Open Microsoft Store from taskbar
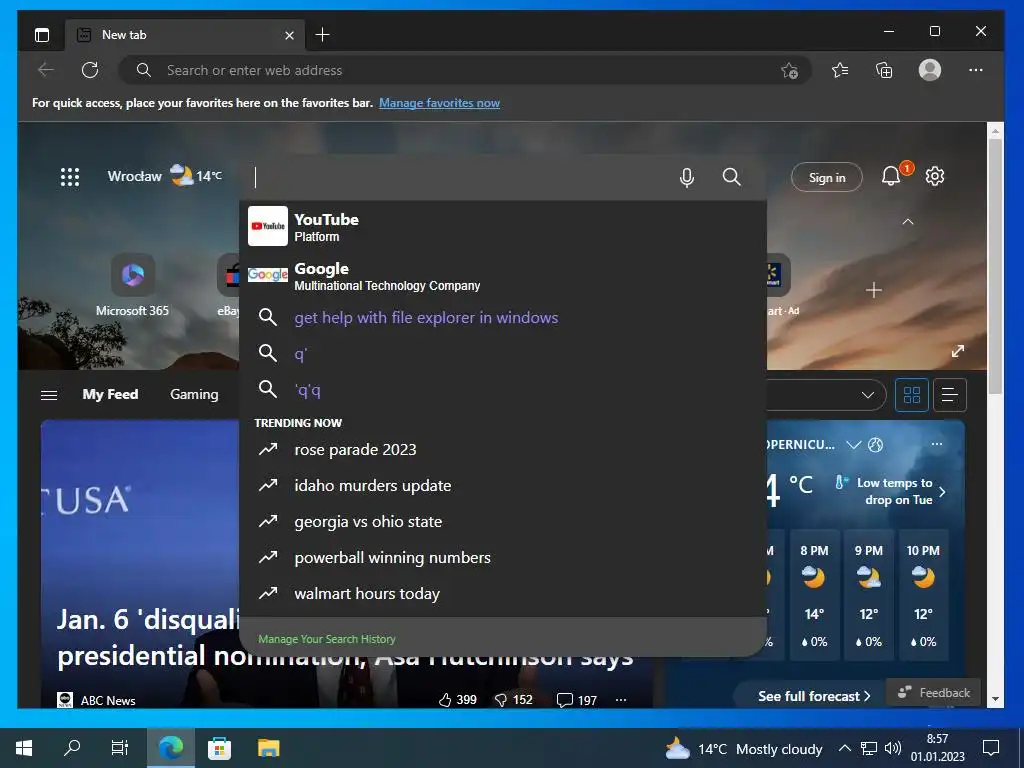Viewport: 1024px width, 768px height. pyautogui.click(x=219, y=748)
